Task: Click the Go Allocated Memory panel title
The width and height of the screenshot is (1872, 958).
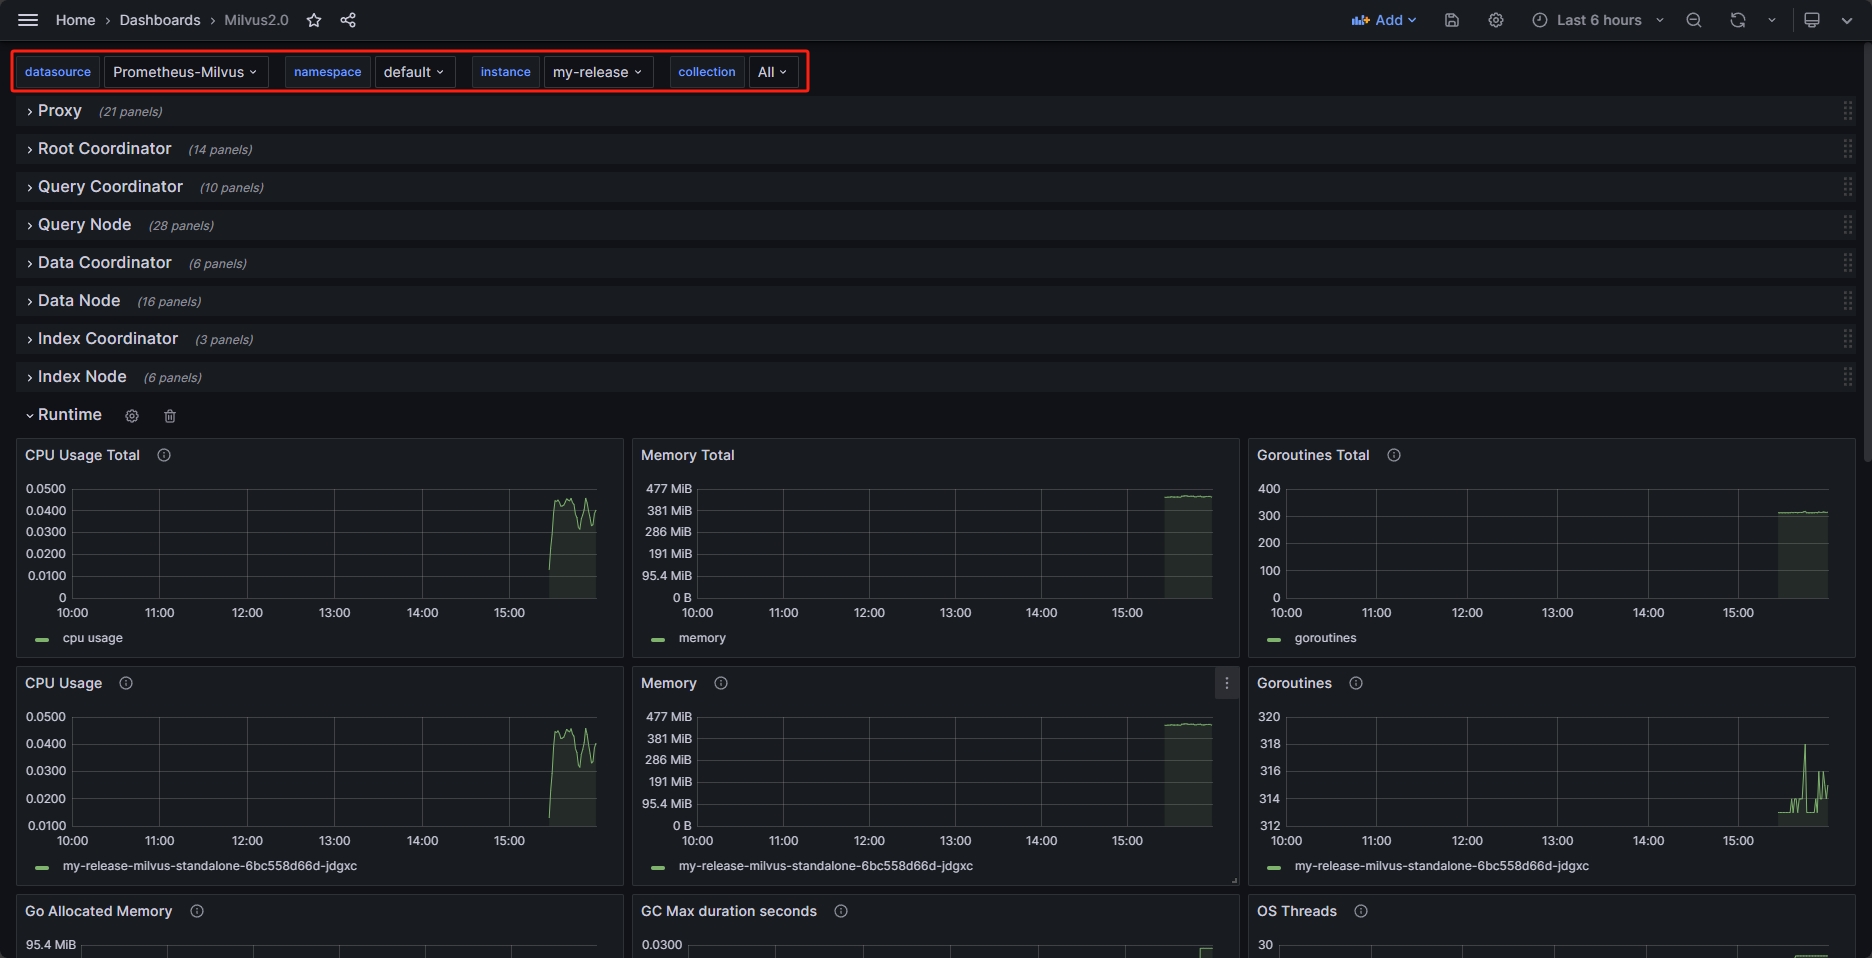Action: (x=98, y=911)
